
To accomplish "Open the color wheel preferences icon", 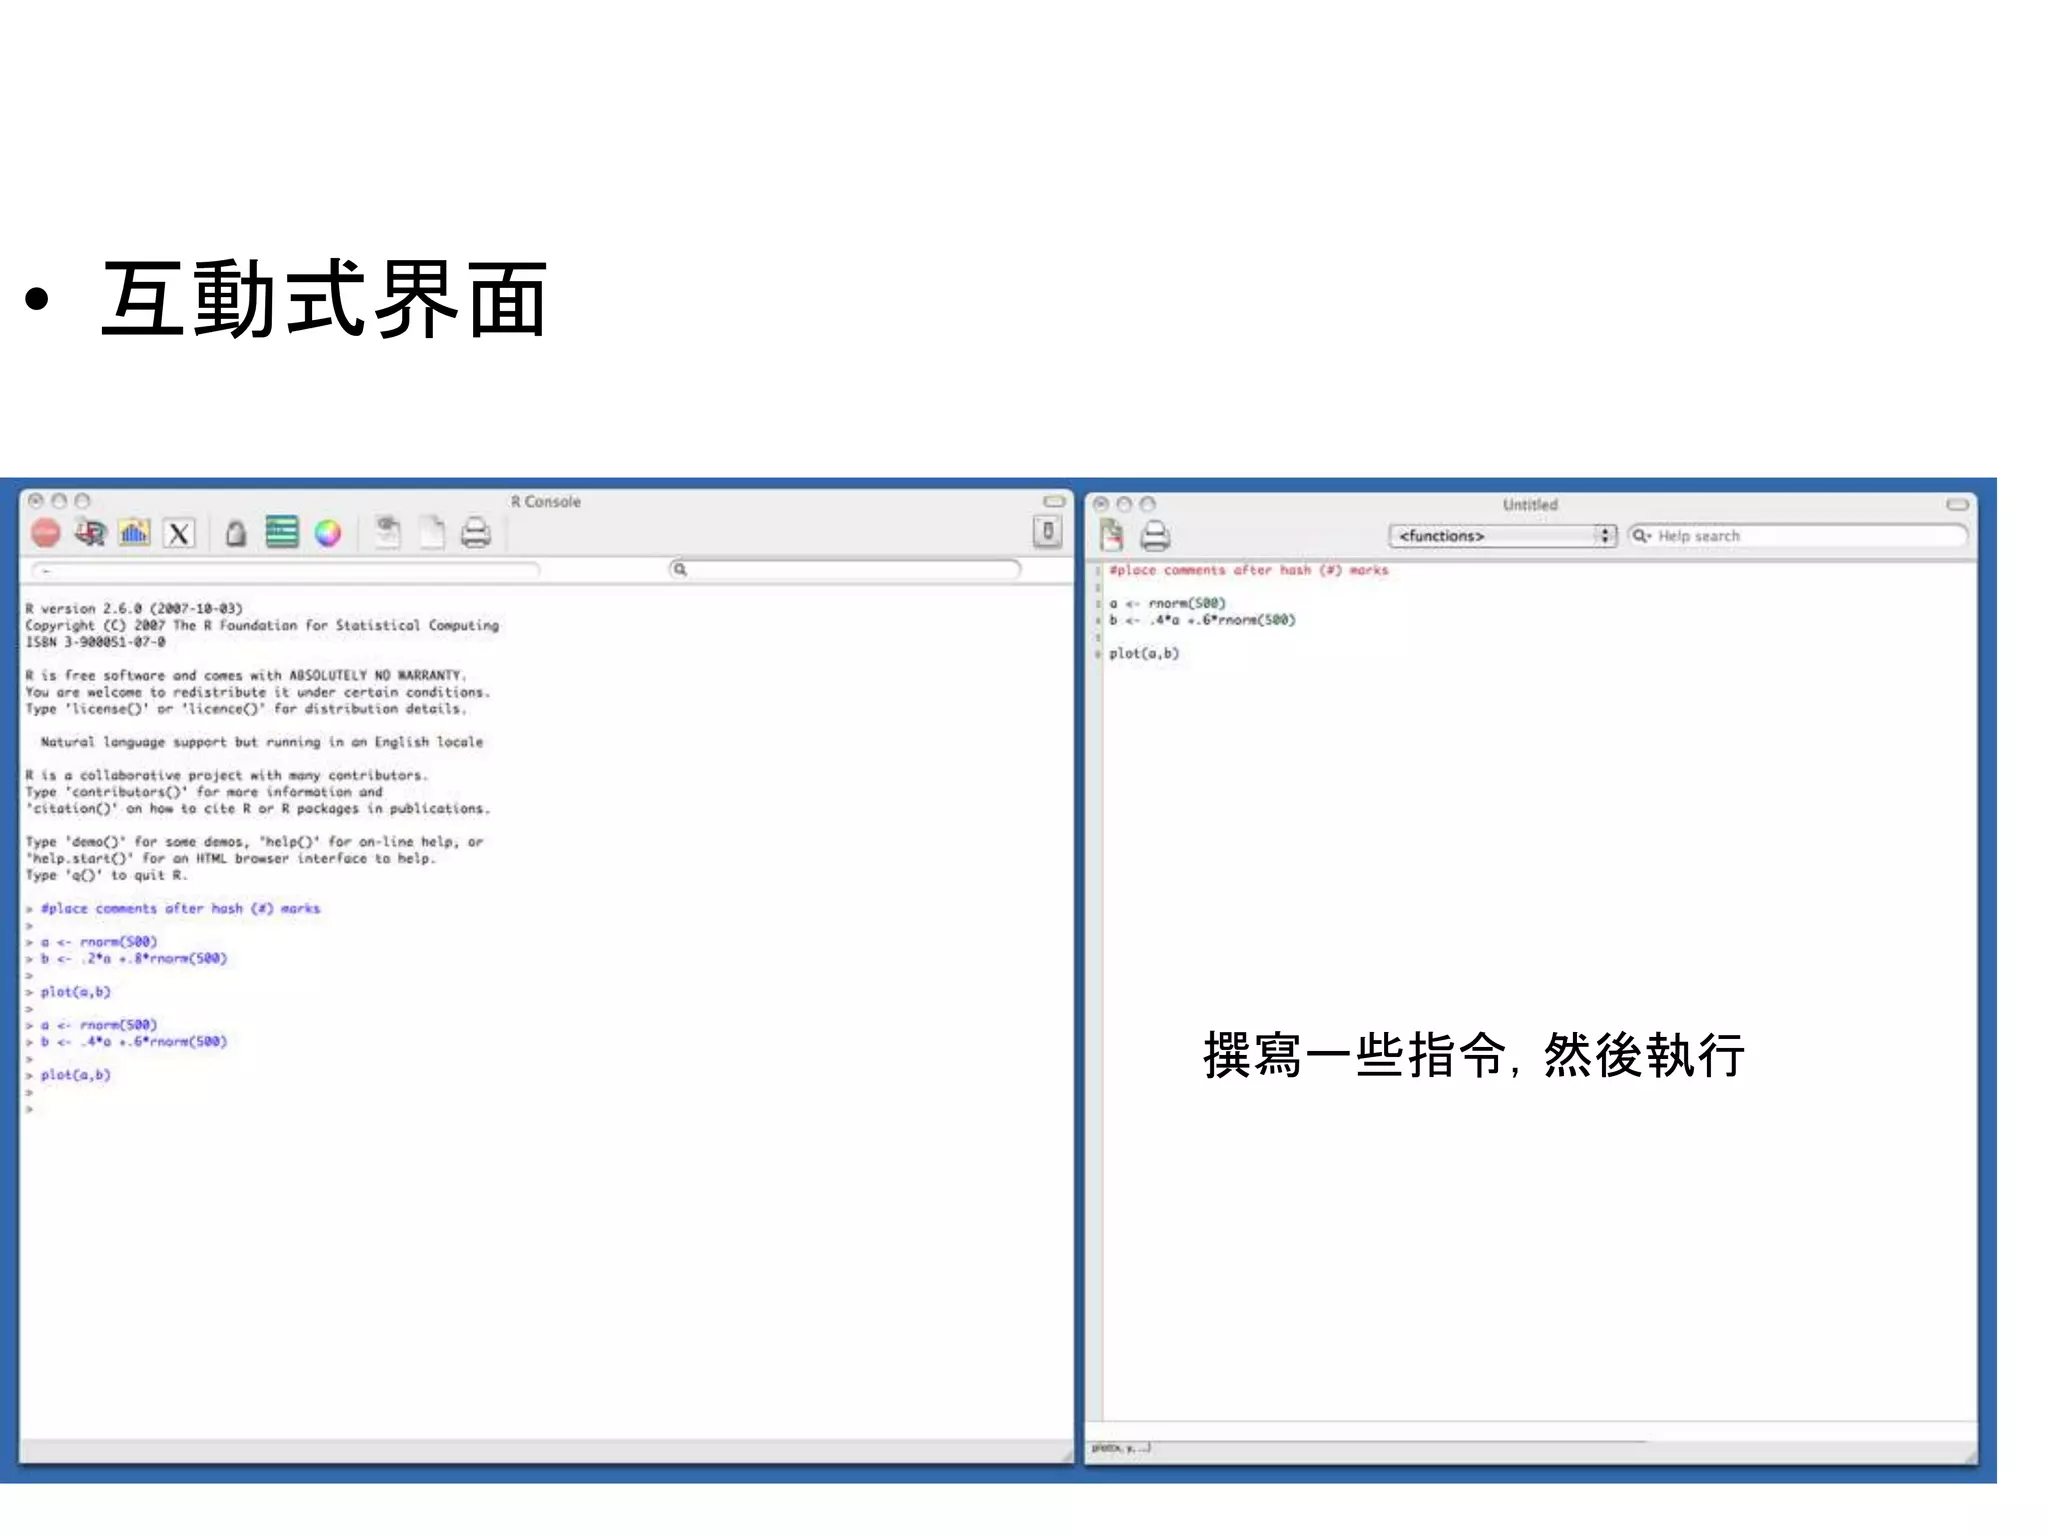I will click(x=328, y=533).
